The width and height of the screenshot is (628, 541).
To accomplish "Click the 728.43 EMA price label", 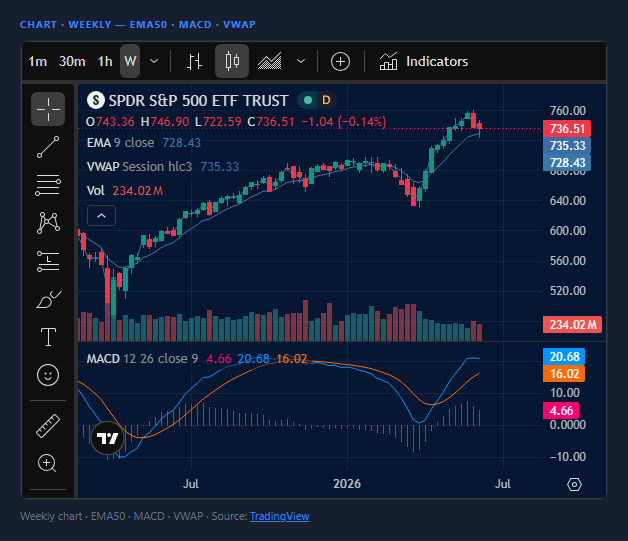I will (x=567, y=163).
